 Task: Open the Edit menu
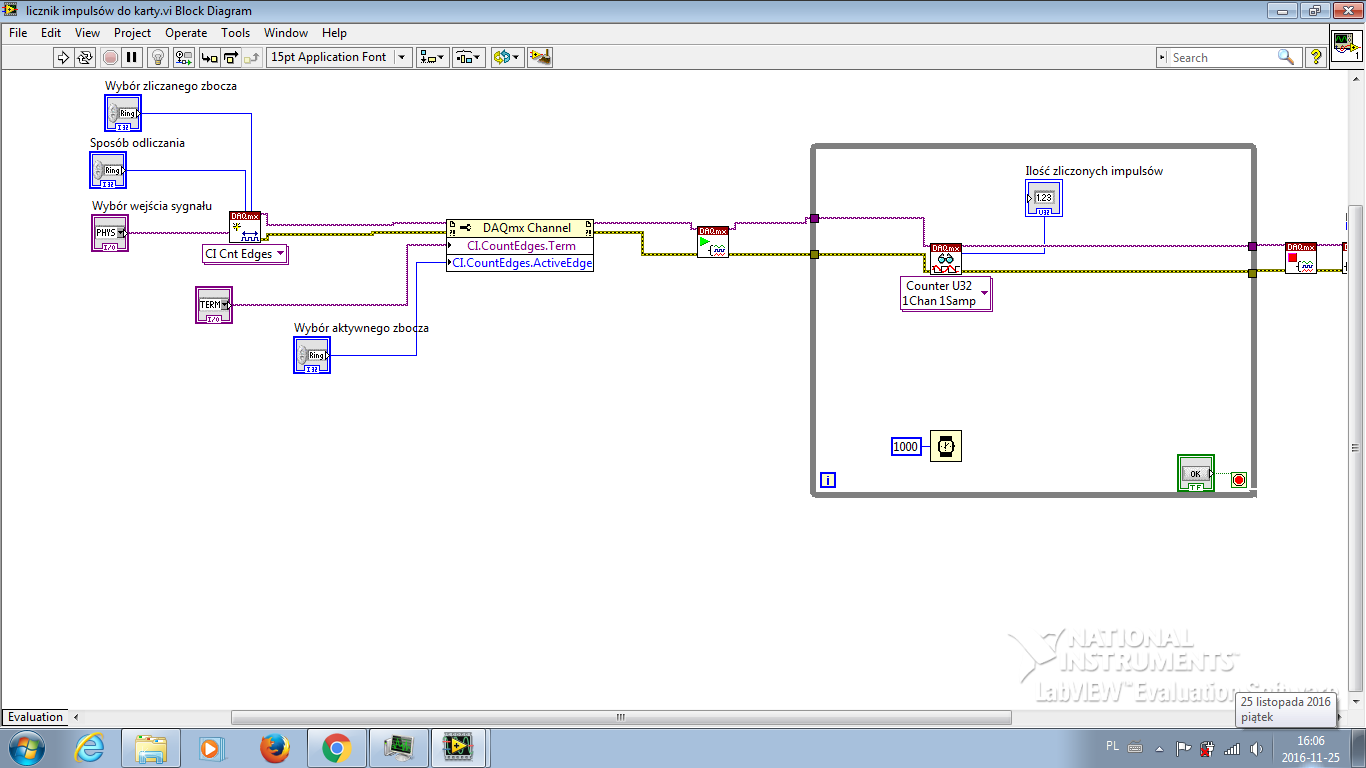pos(51,33)
